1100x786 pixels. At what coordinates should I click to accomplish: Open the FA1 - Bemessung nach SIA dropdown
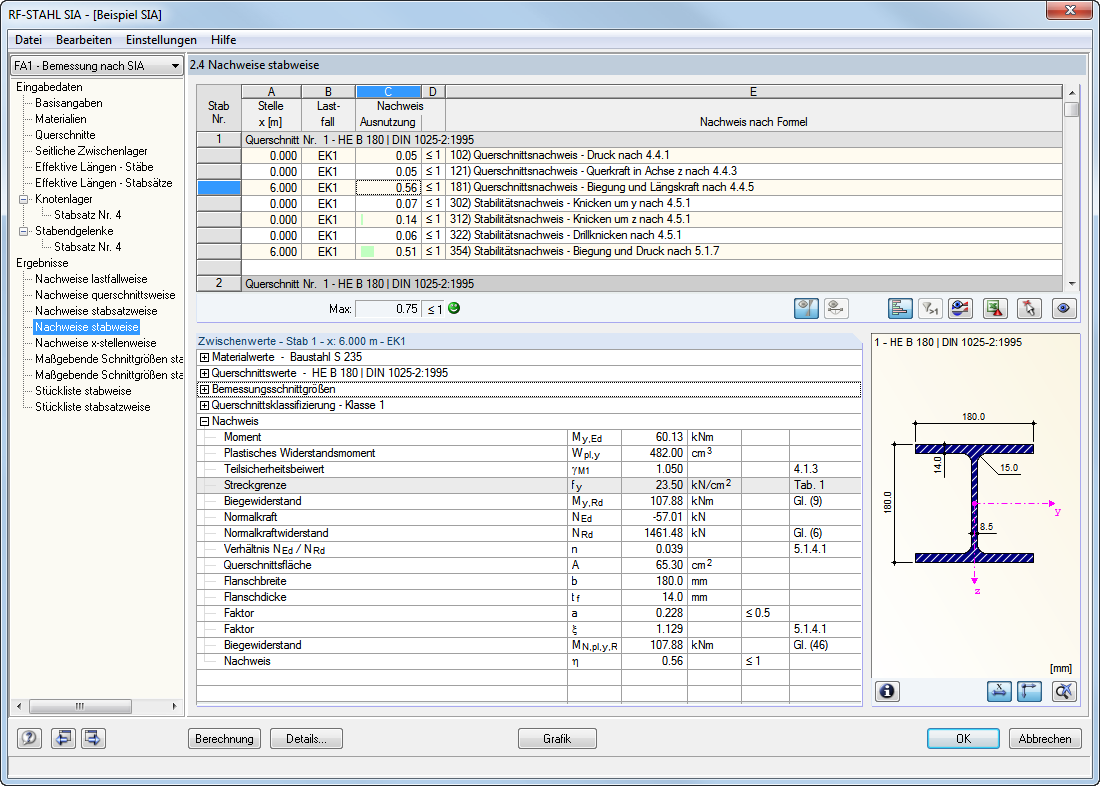point(97,65)
